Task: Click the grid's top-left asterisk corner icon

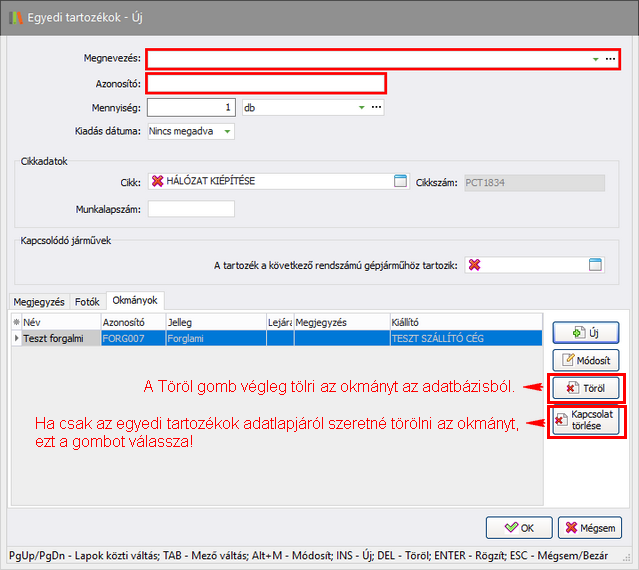Action: tap(15, 323)
